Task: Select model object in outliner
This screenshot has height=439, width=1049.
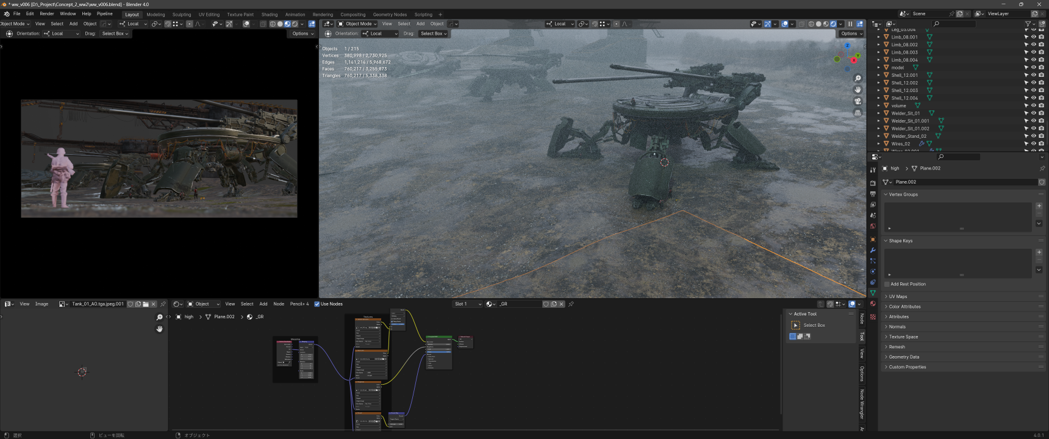Action: point(898,68)
